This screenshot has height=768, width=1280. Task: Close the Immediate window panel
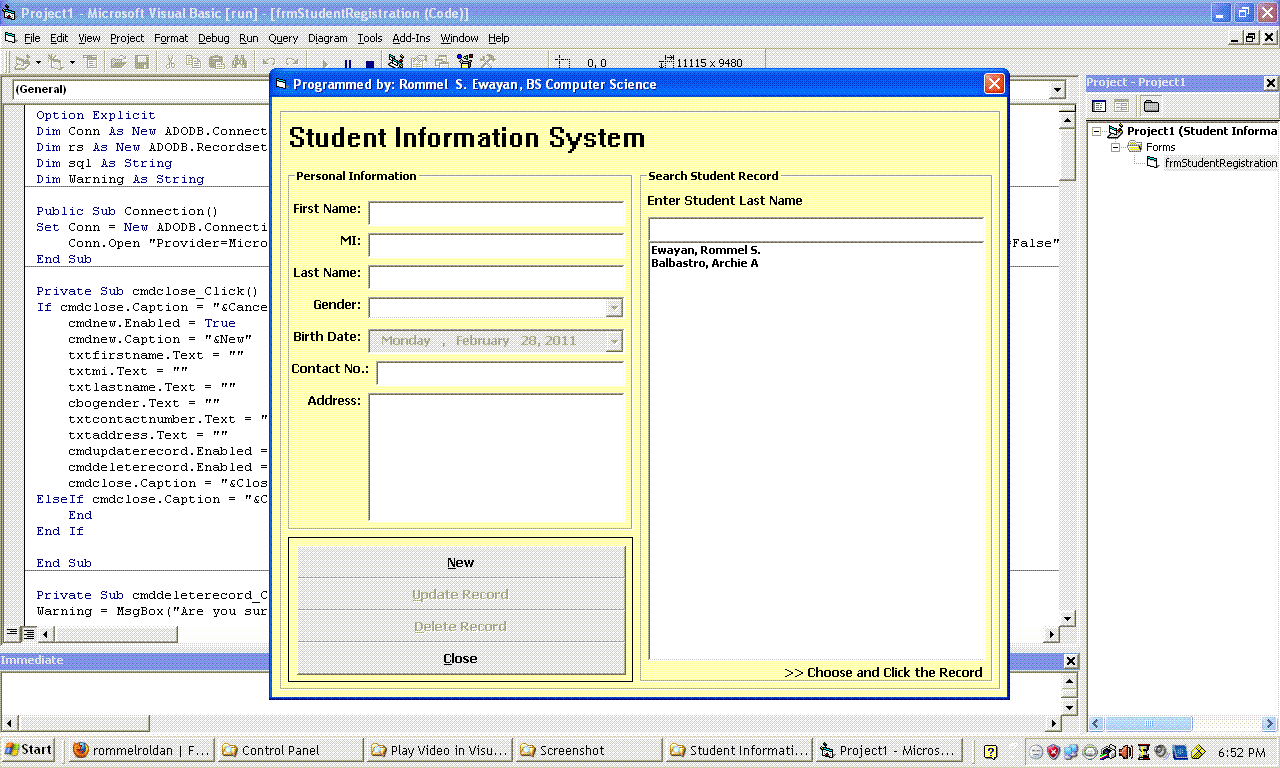point(1071,661)
